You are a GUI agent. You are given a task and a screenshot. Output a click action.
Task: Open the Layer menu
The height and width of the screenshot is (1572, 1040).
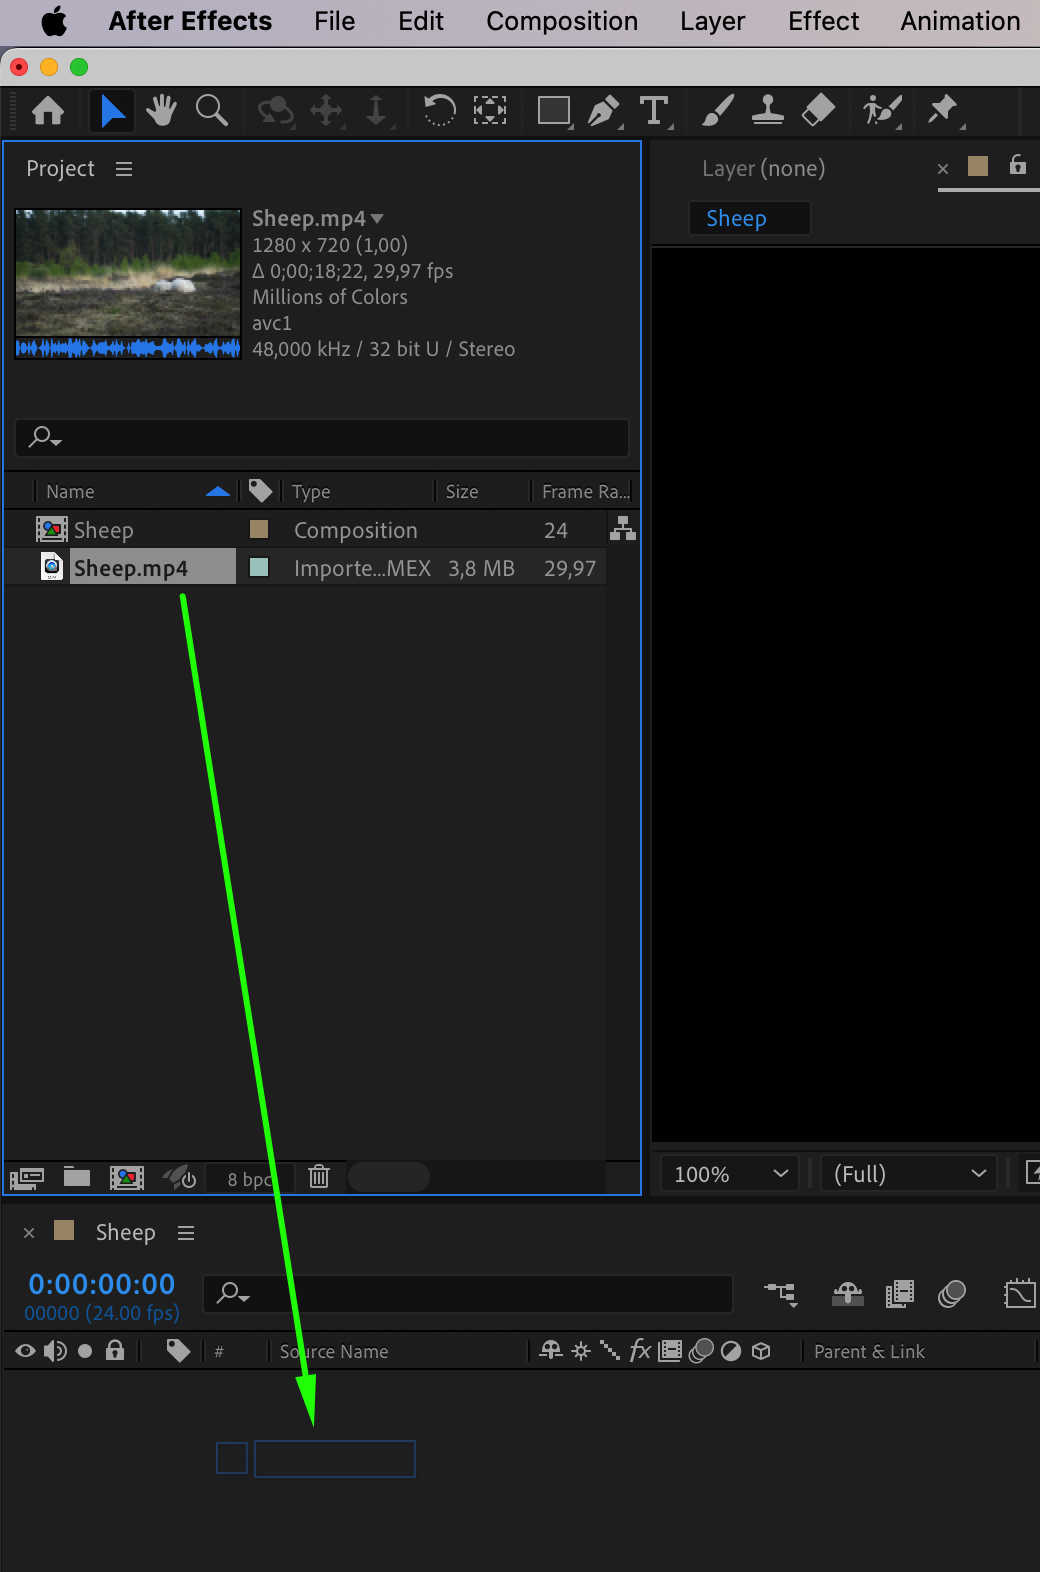(712, 21)
